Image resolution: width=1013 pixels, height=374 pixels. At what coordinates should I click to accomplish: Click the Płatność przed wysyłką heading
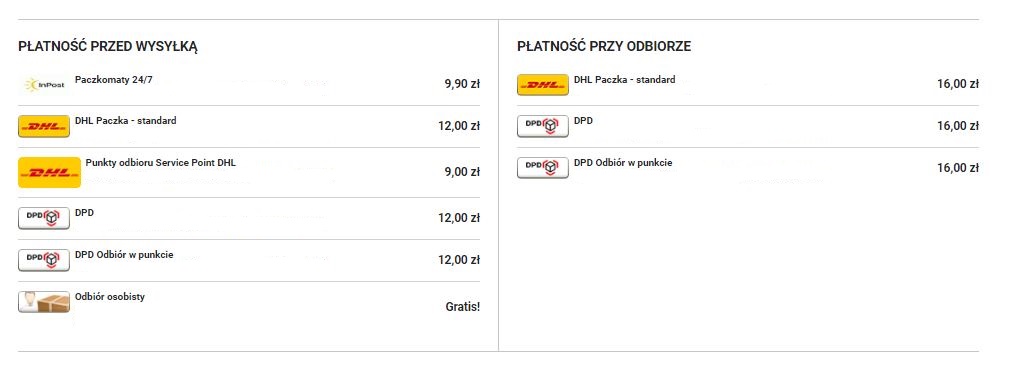(x=108, y=47)
